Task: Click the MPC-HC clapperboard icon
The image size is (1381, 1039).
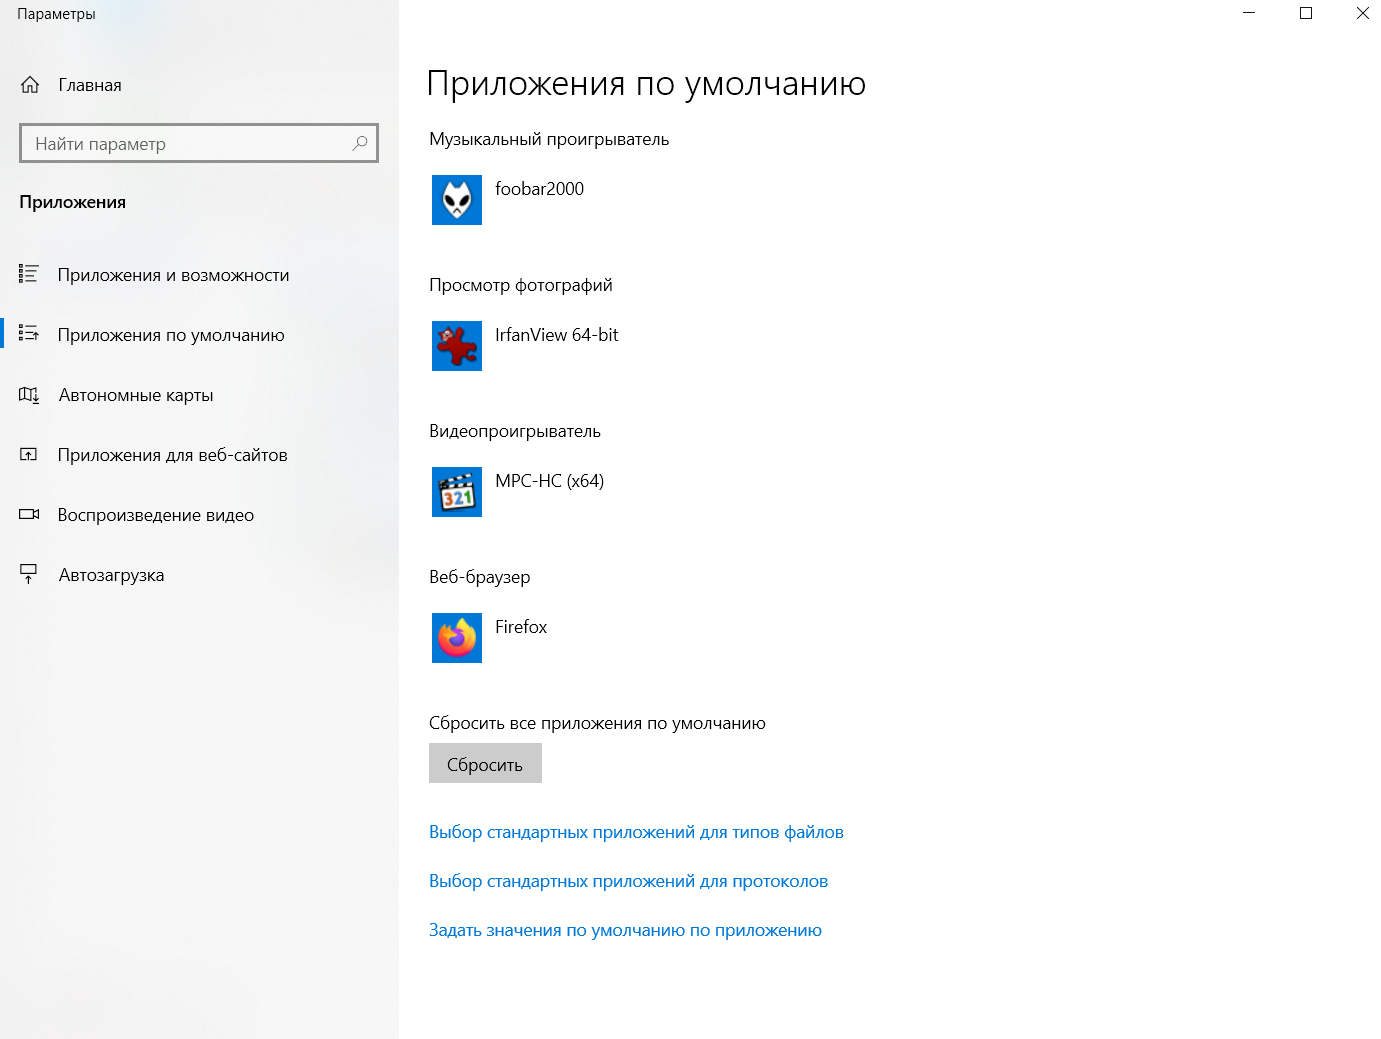Action: [x=456, y=492]
